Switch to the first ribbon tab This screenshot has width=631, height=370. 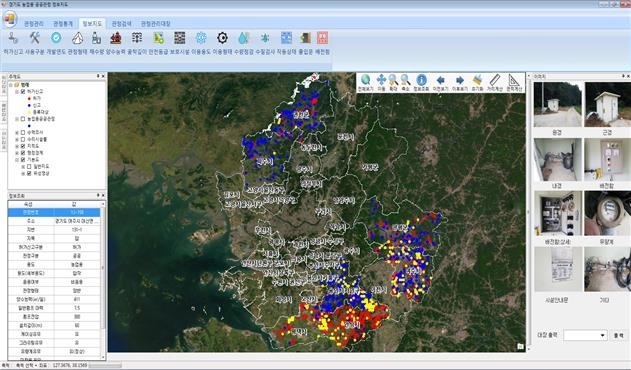(x=34, y=24)
